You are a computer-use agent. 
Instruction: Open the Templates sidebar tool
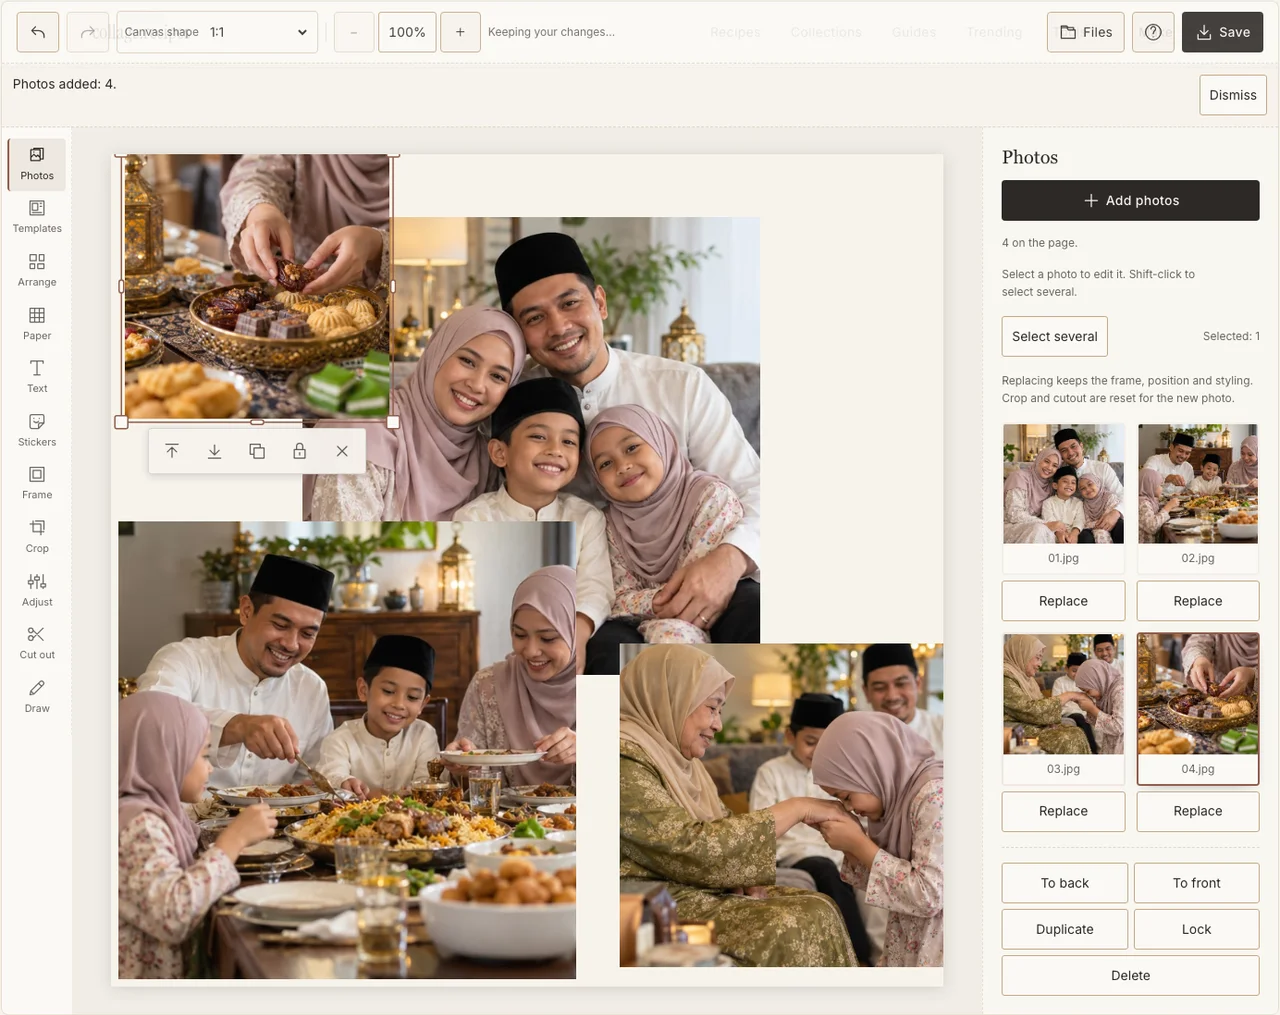37,217
